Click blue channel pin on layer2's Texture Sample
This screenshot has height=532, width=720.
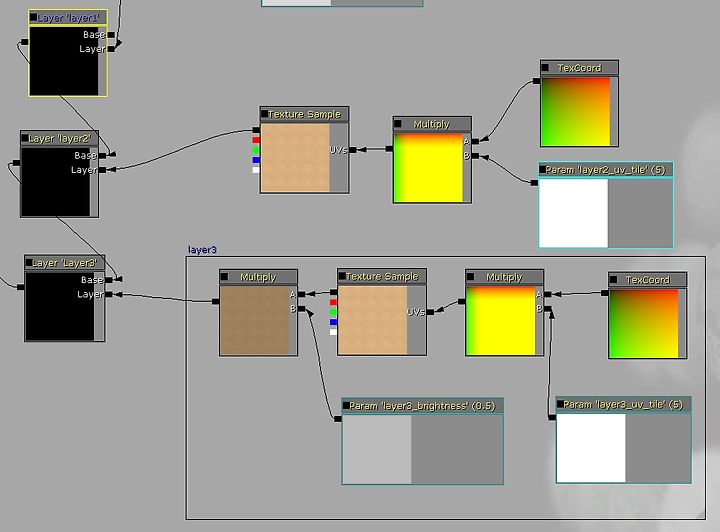tap(256, 160)
